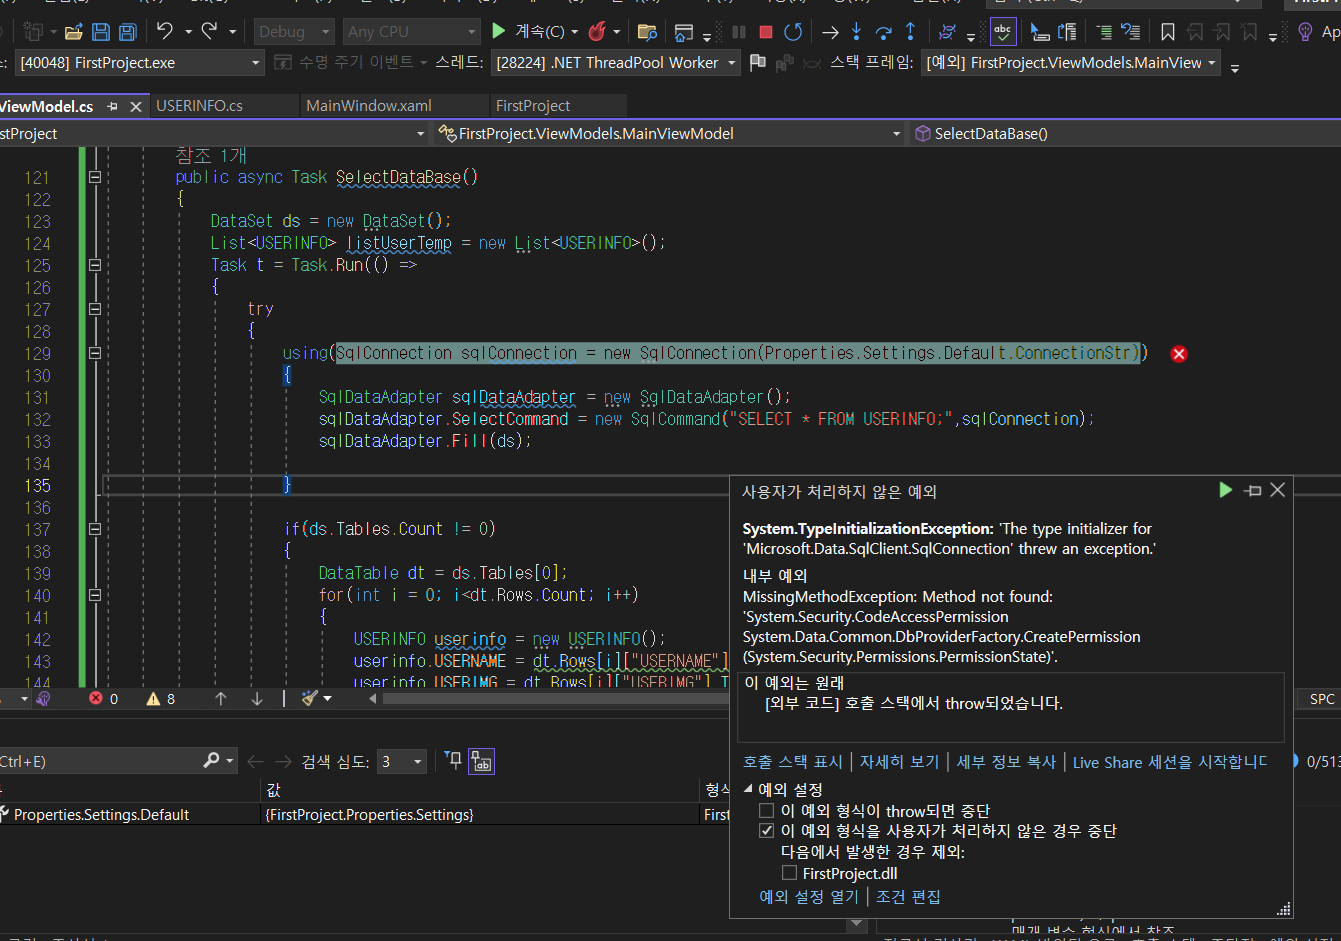
Task: Open the Any CPU platform dropdown
Action: (412, 32)
